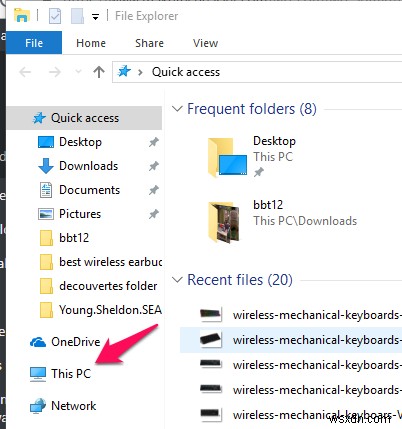
Task: Click the This PC computer icon
Action: click(x=38, y=374)
